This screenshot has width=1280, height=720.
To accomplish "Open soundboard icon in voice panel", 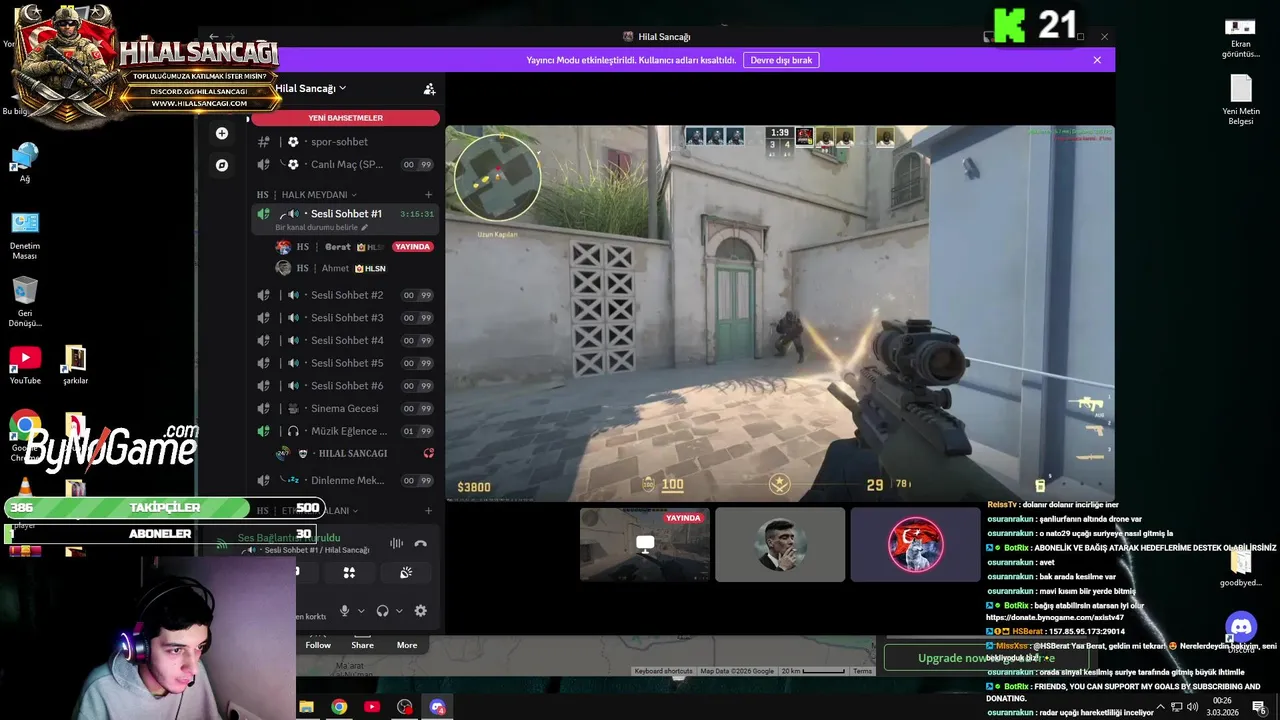I will pos(405,573).
